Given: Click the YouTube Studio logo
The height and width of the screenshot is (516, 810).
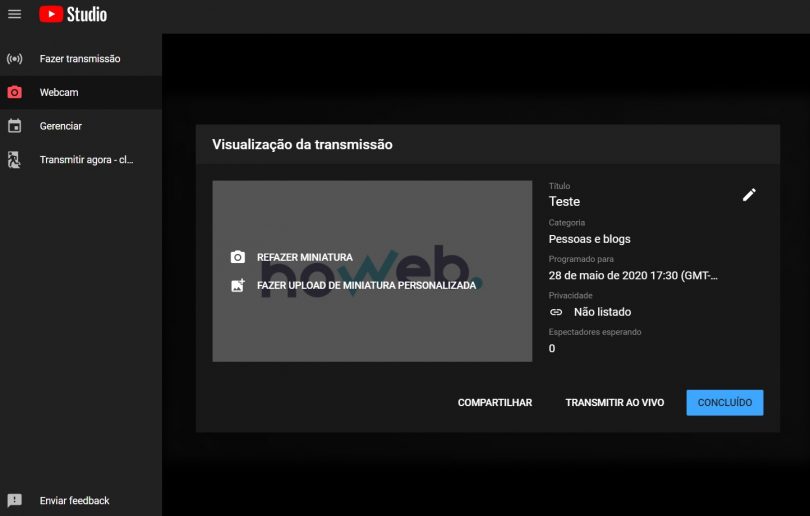Looking at the screenshot, I should 73,14.
